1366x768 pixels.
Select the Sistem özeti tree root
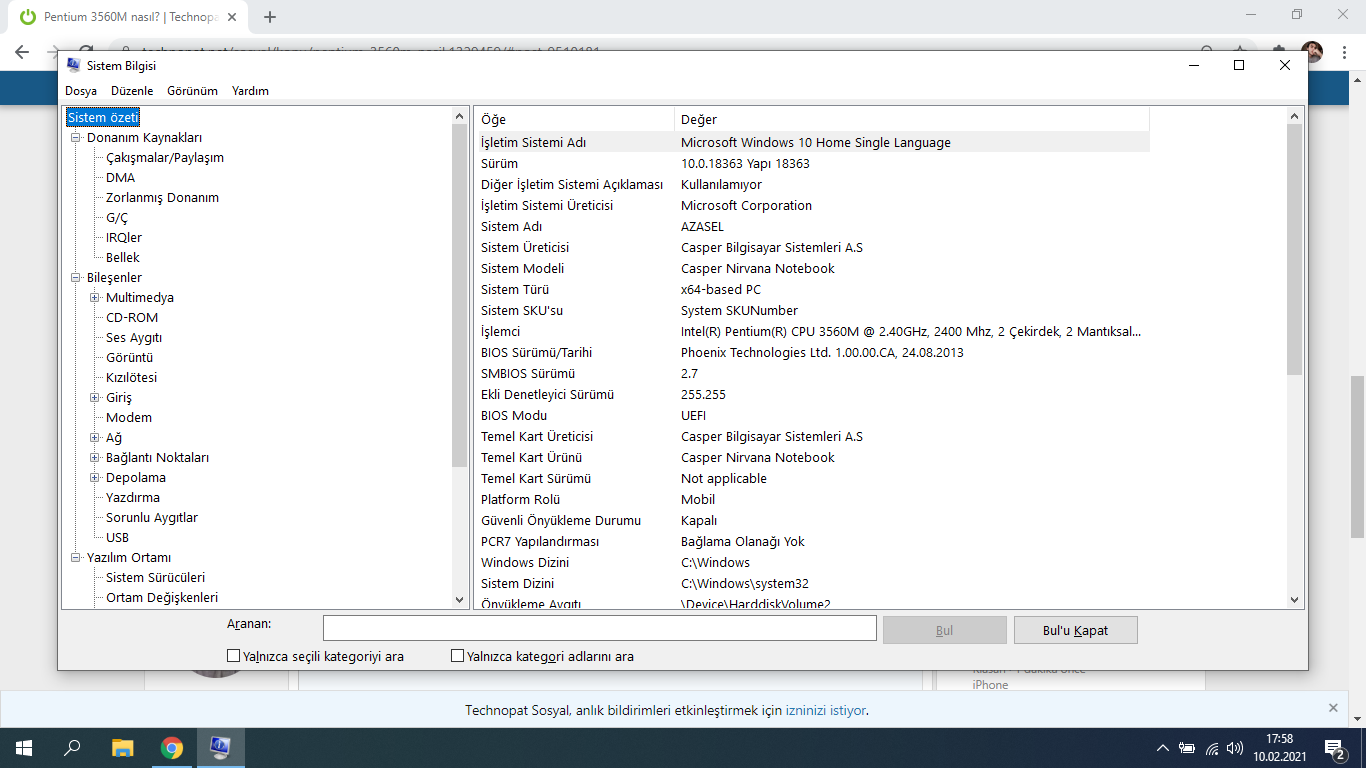103,117
